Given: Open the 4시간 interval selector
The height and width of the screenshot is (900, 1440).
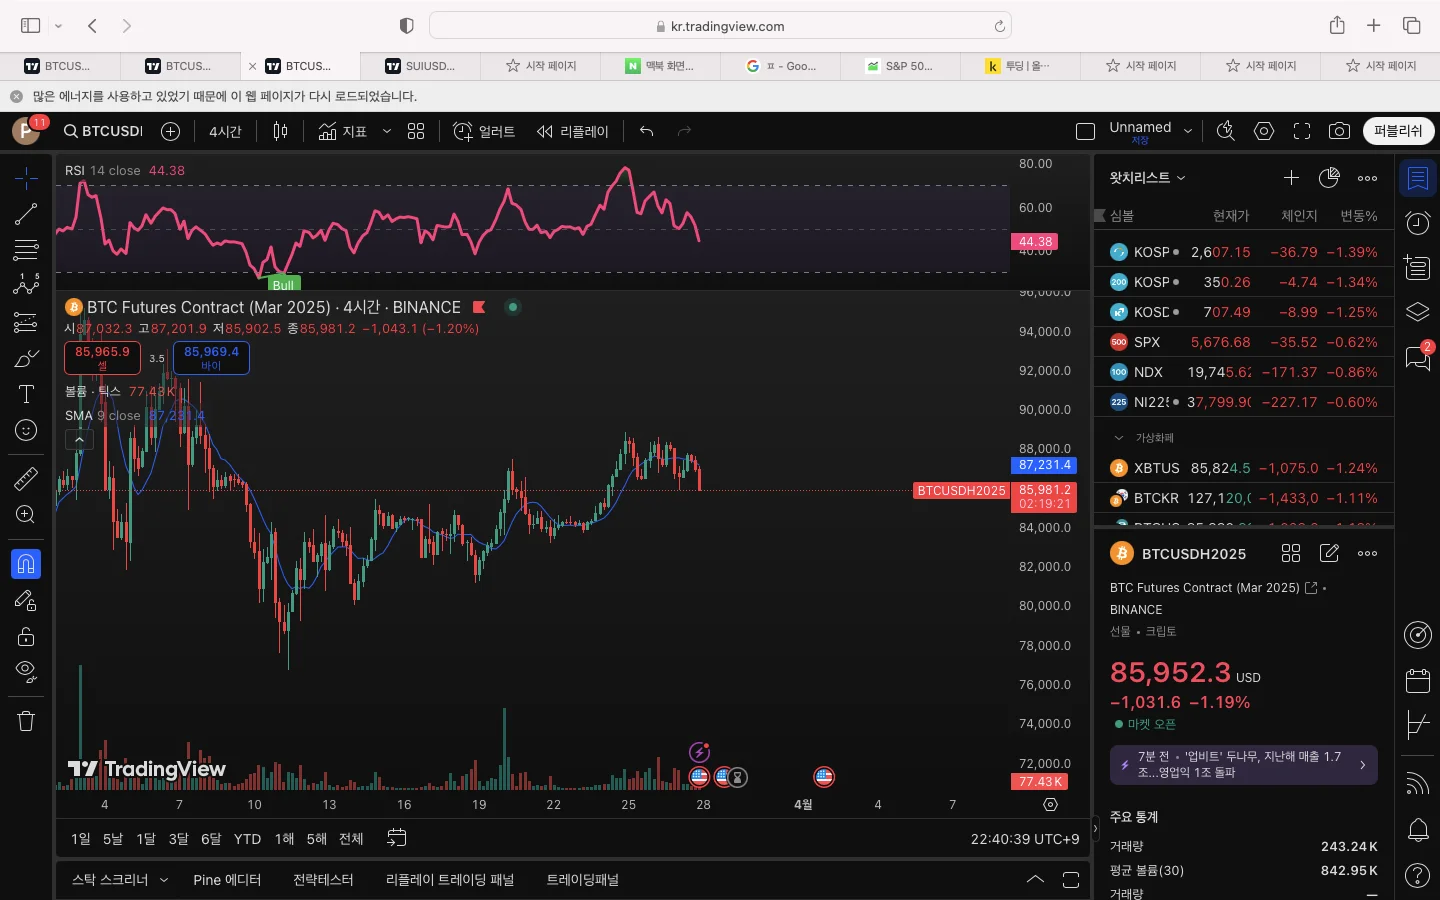Looking at the screenshot, I should click(225, 132).
